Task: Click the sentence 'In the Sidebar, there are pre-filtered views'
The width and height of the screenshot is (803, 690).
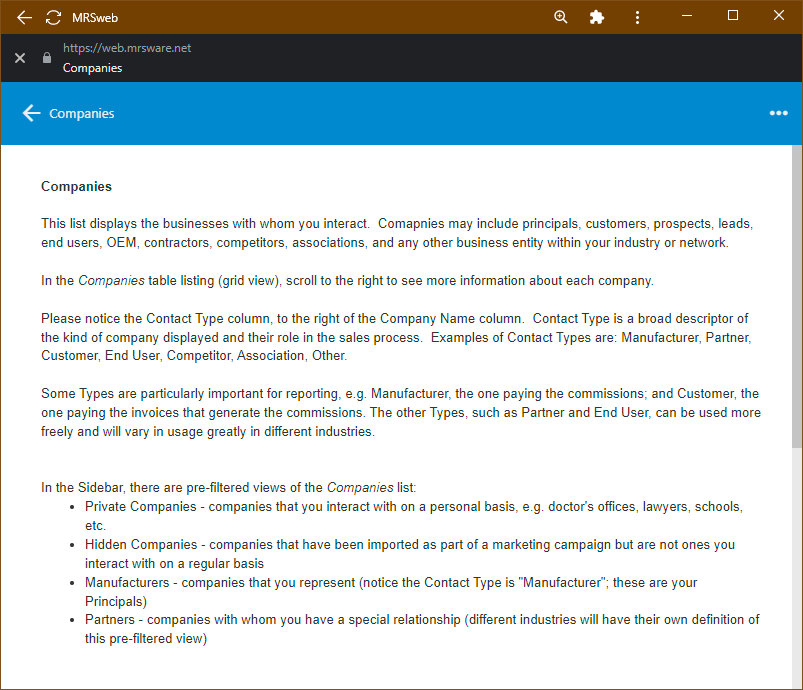Action: tap(228, 487)
